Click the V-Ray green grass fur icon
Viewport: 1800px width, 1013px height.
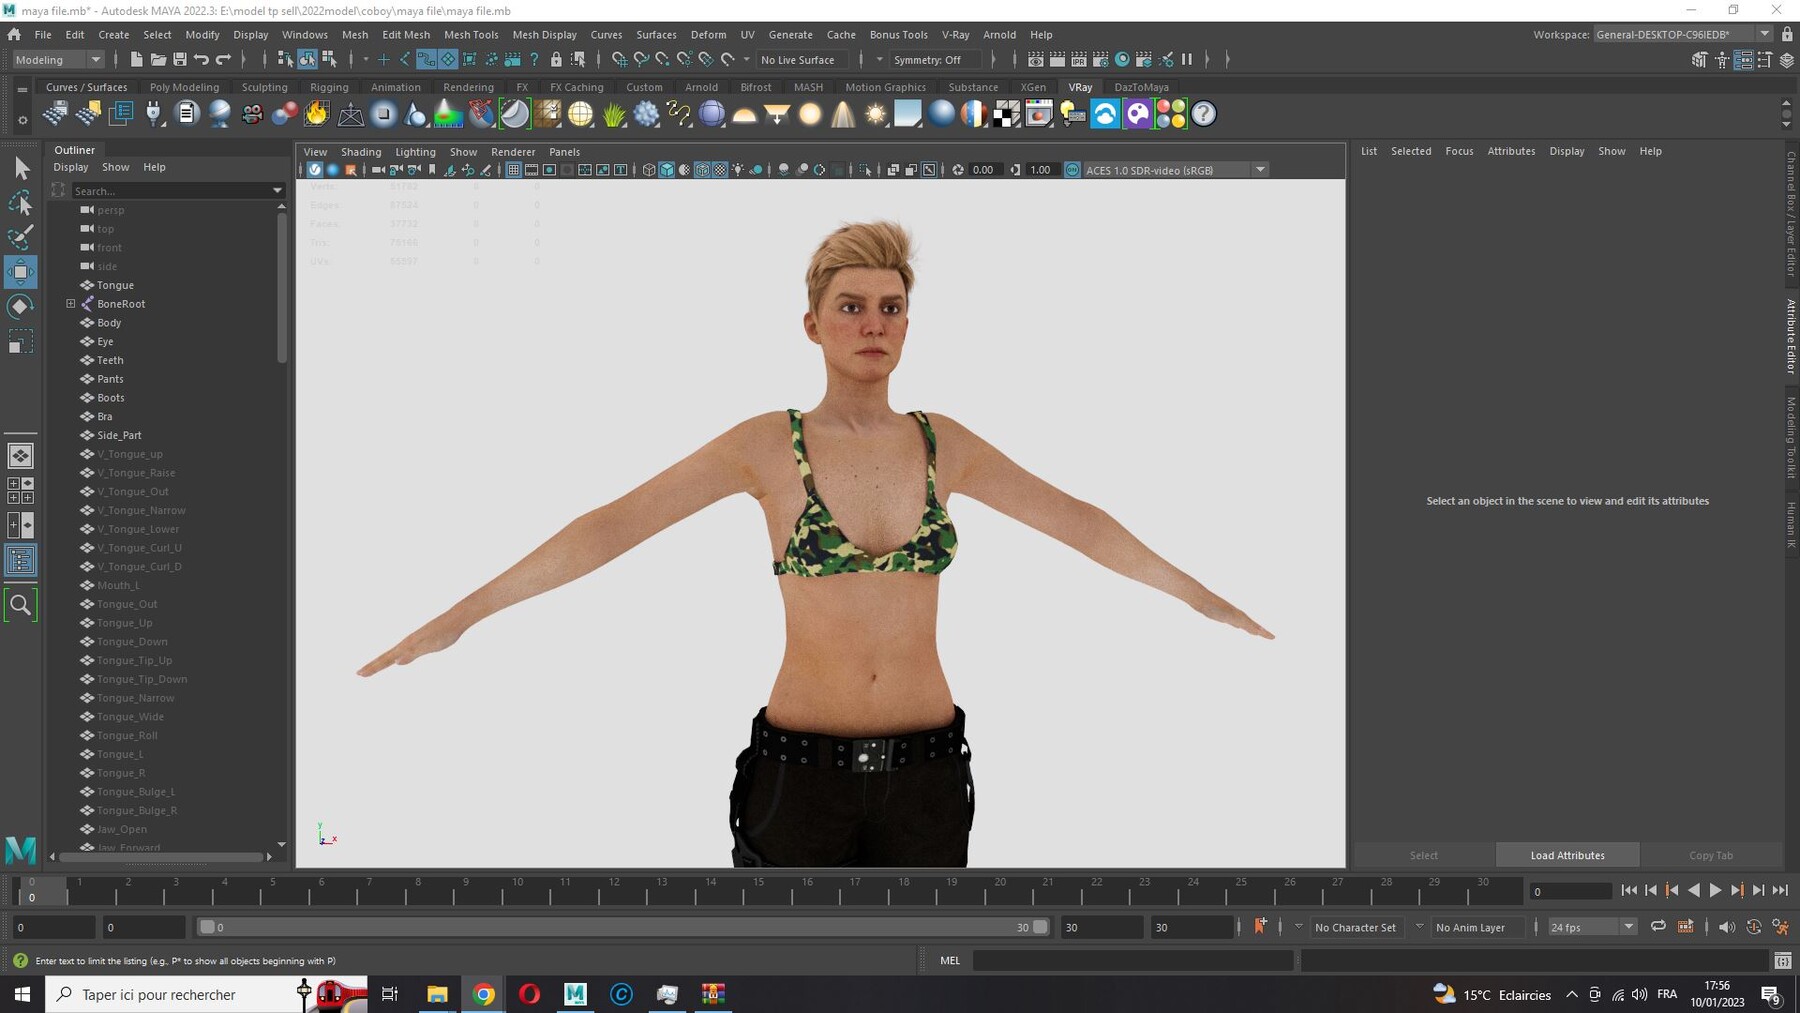point(614,114)
